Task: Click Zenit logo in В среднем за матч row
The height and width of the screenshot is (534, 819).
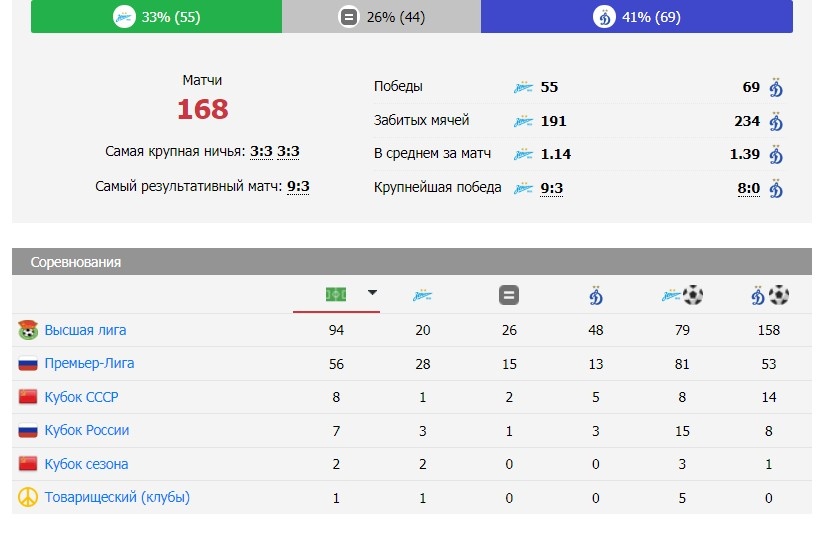Action: tap(523, 155)
